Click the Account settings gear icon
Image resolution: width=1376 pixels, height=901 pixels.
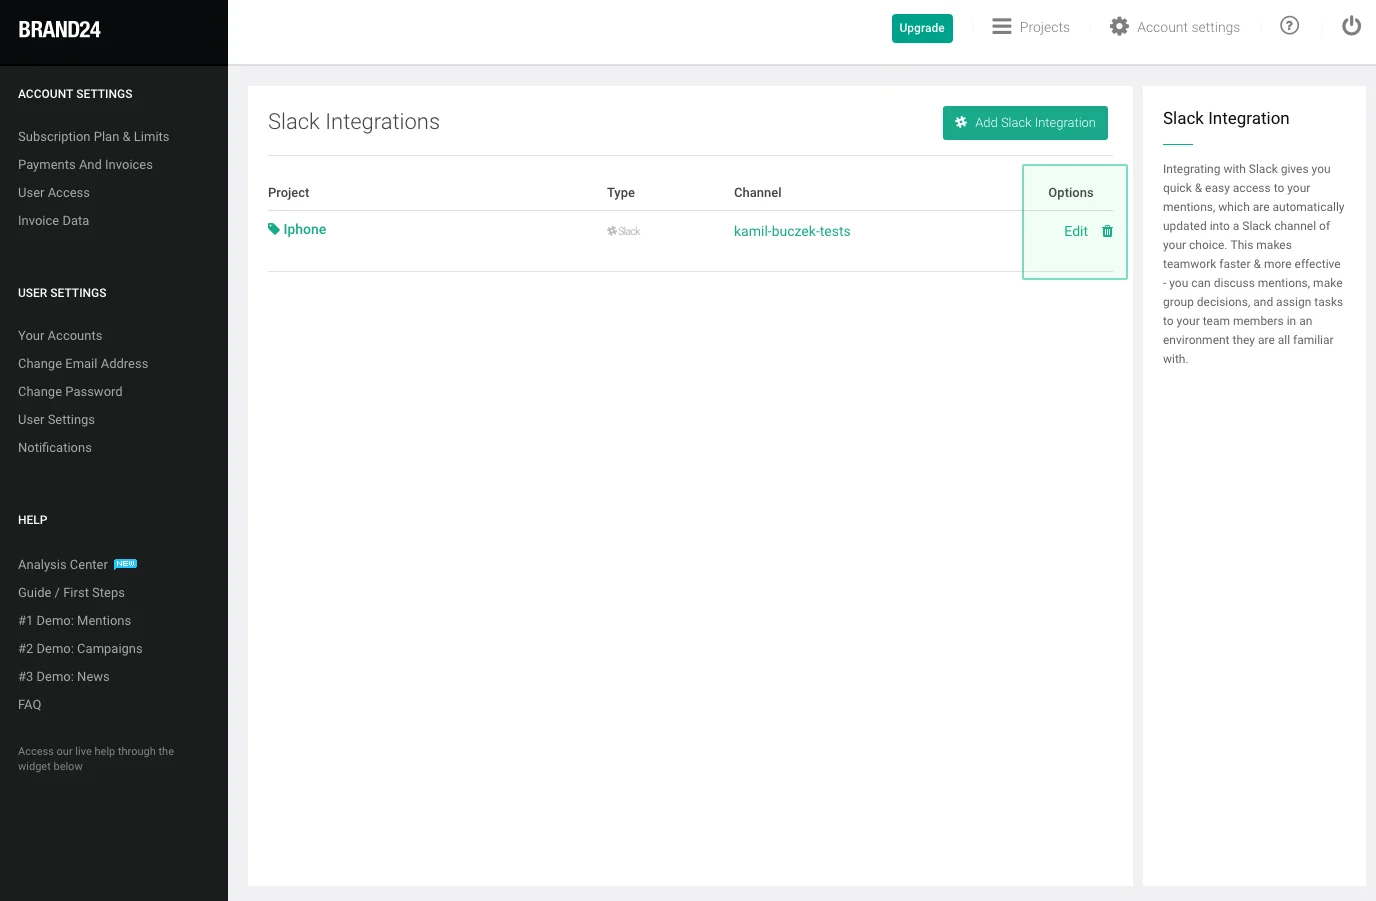(1119, 27)
